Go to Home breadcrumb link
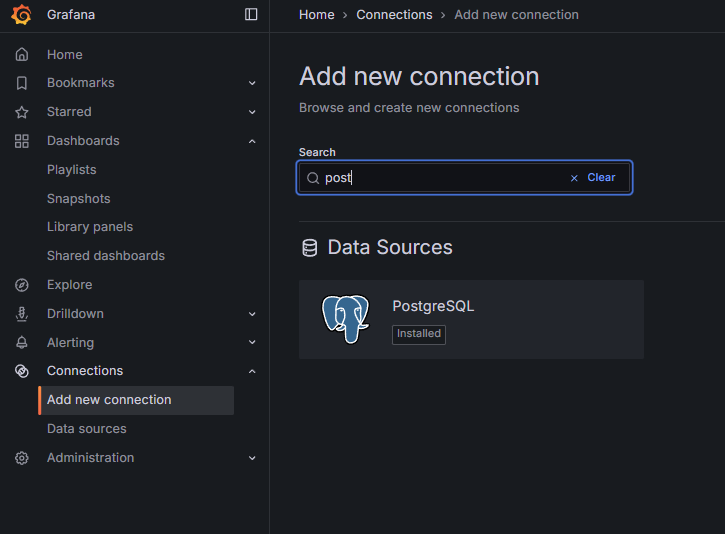The image size is (725, 534). 317,15
